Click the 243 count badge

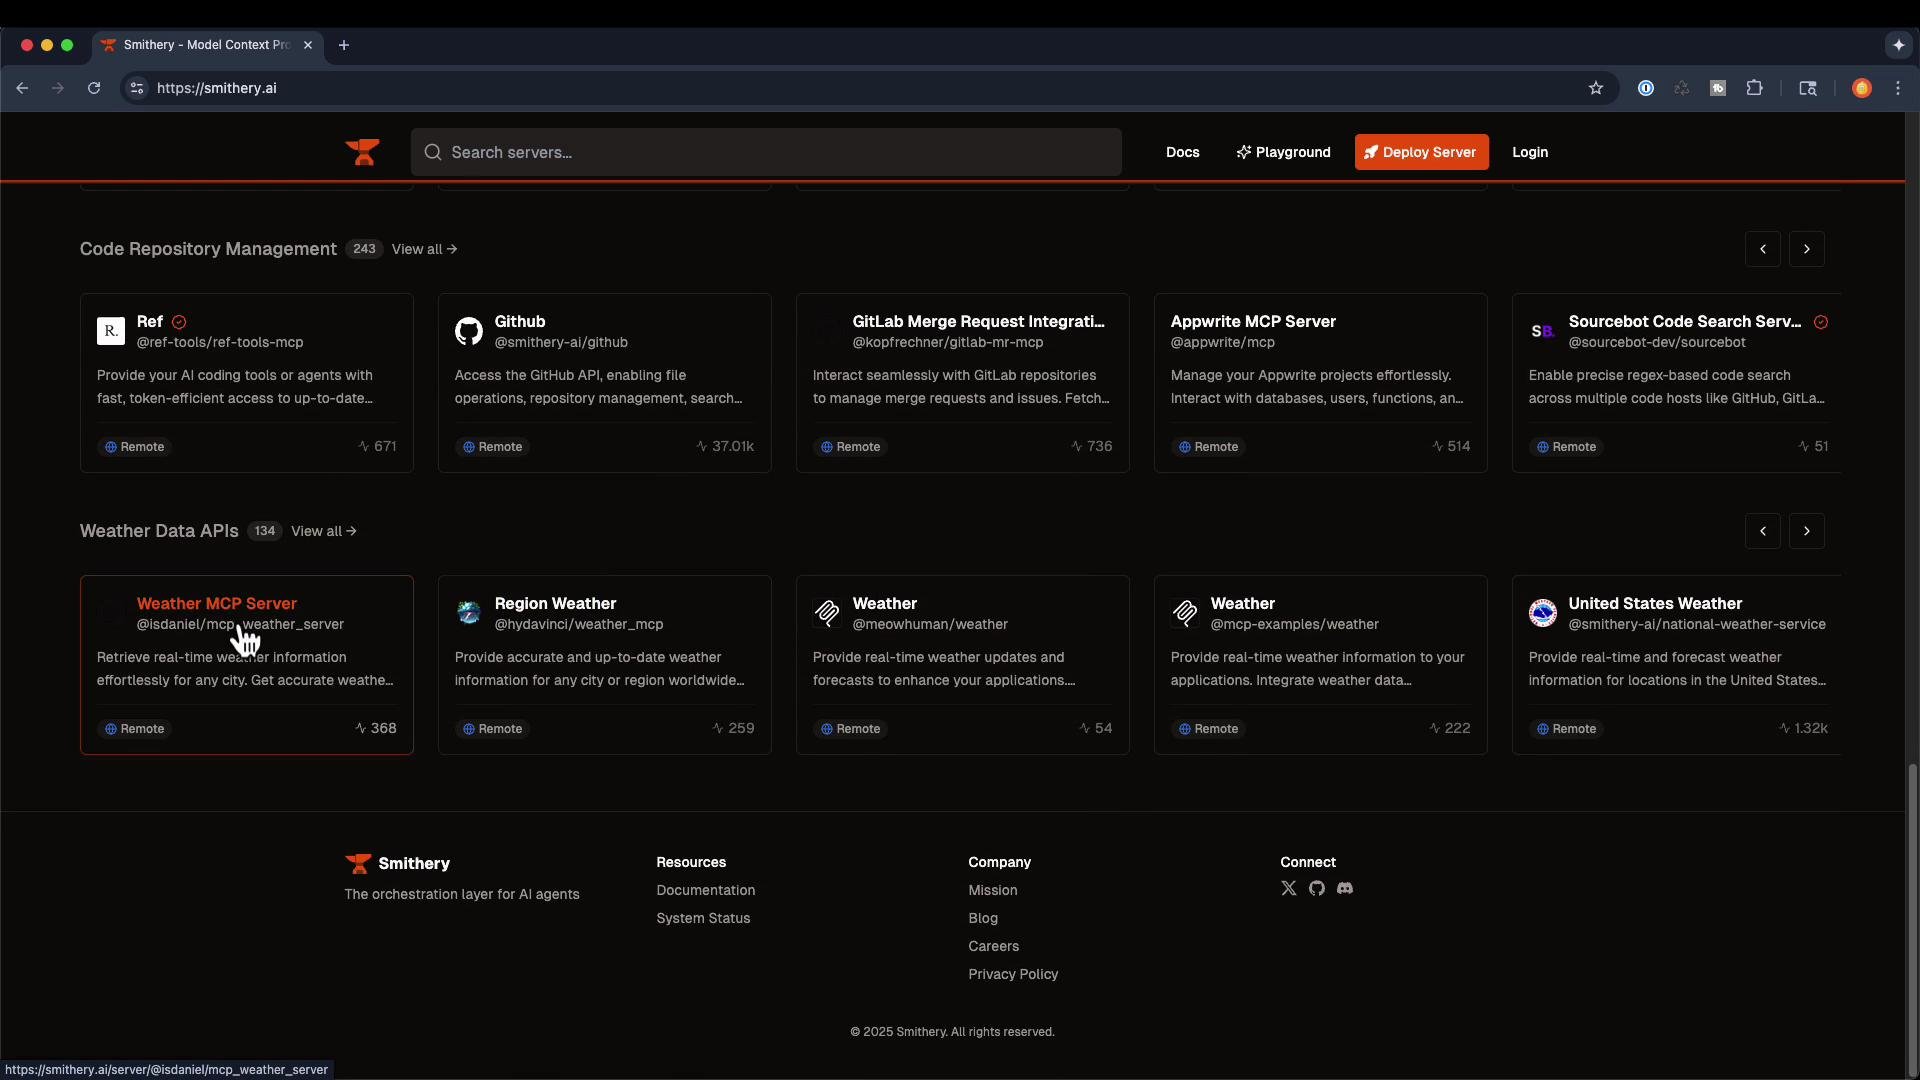pyautogui.click(x=364, y=249)
